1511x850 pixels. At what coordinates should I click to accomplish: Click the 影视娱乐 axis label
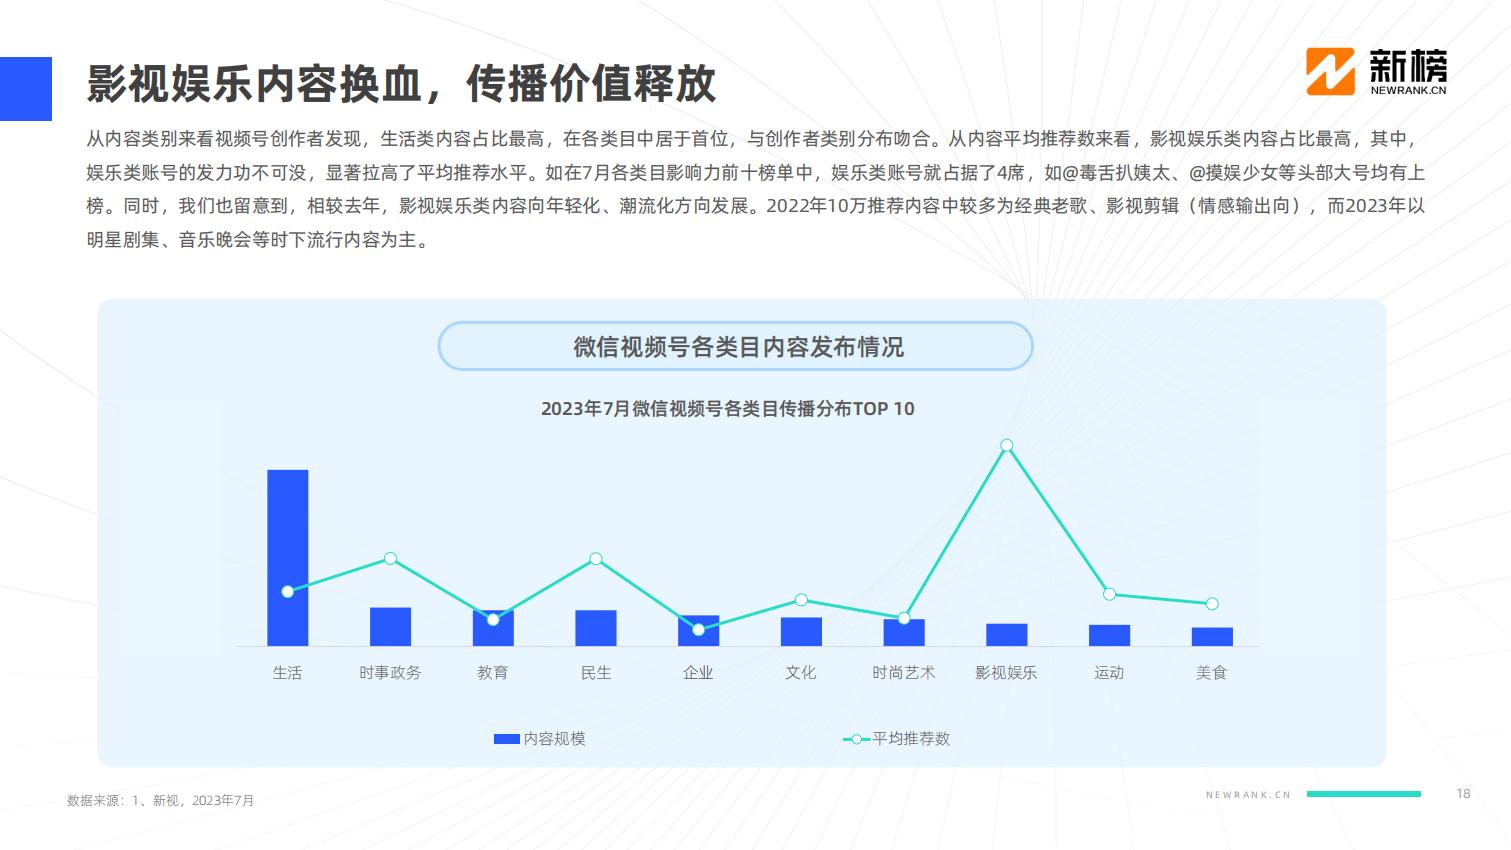pyautogui.click(x=1006, y=673)
